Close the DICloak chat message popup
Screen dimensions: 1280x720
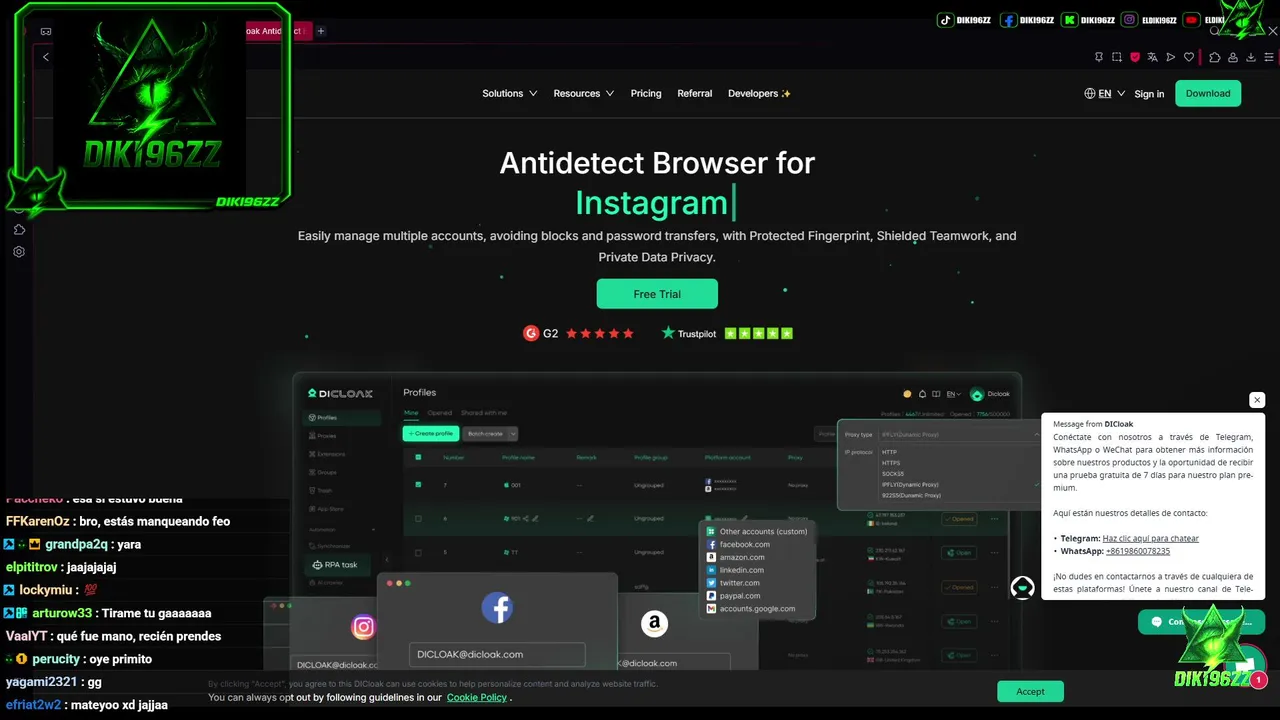click(x=1257, y=400)
